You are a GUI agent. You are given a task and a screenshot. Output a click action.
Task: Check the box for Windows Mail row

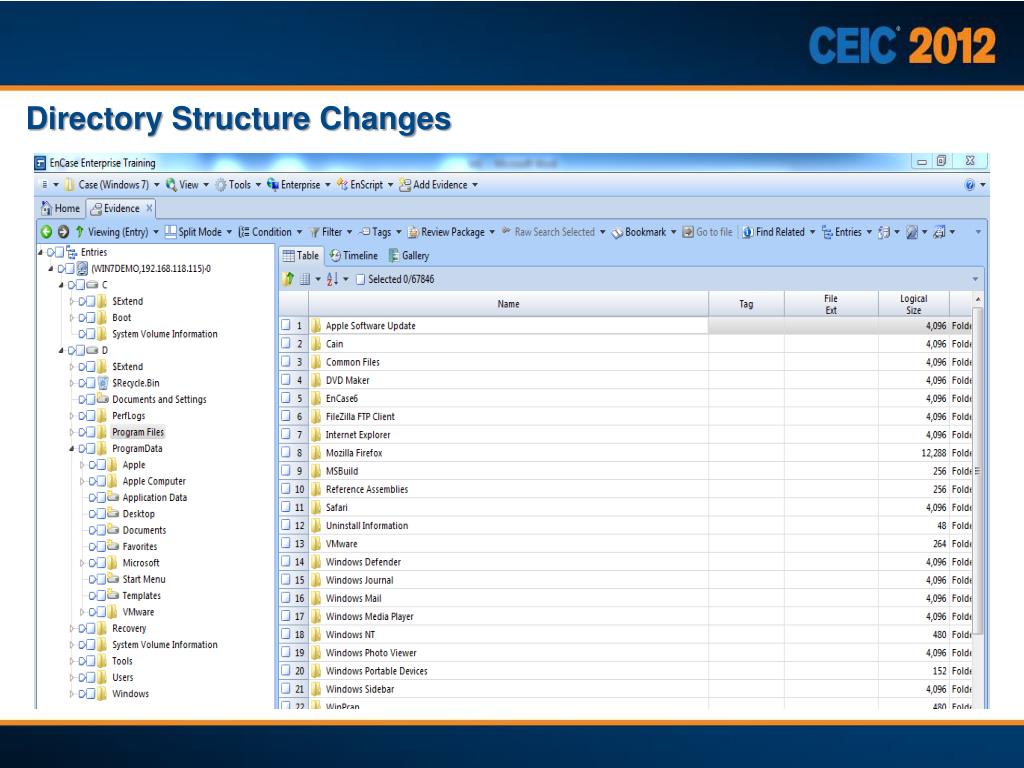[x=286, y=598]
